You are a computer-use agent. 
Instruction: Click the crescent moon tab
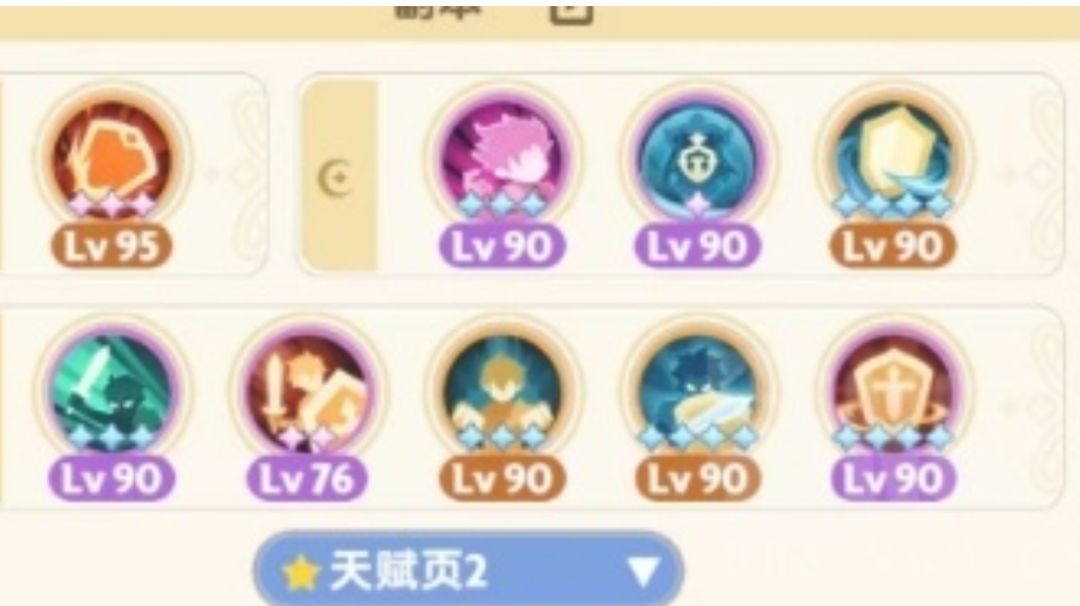[x=339, y=176]
